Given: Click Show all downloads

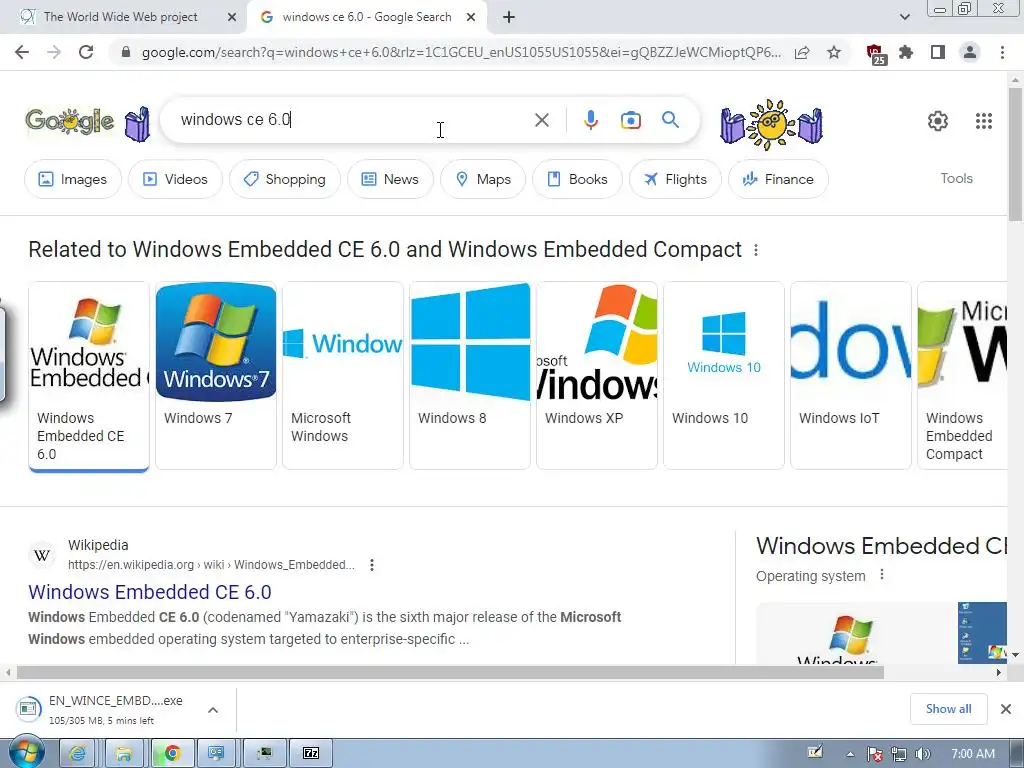Looking at the screenshot, I should coord(948,709).
